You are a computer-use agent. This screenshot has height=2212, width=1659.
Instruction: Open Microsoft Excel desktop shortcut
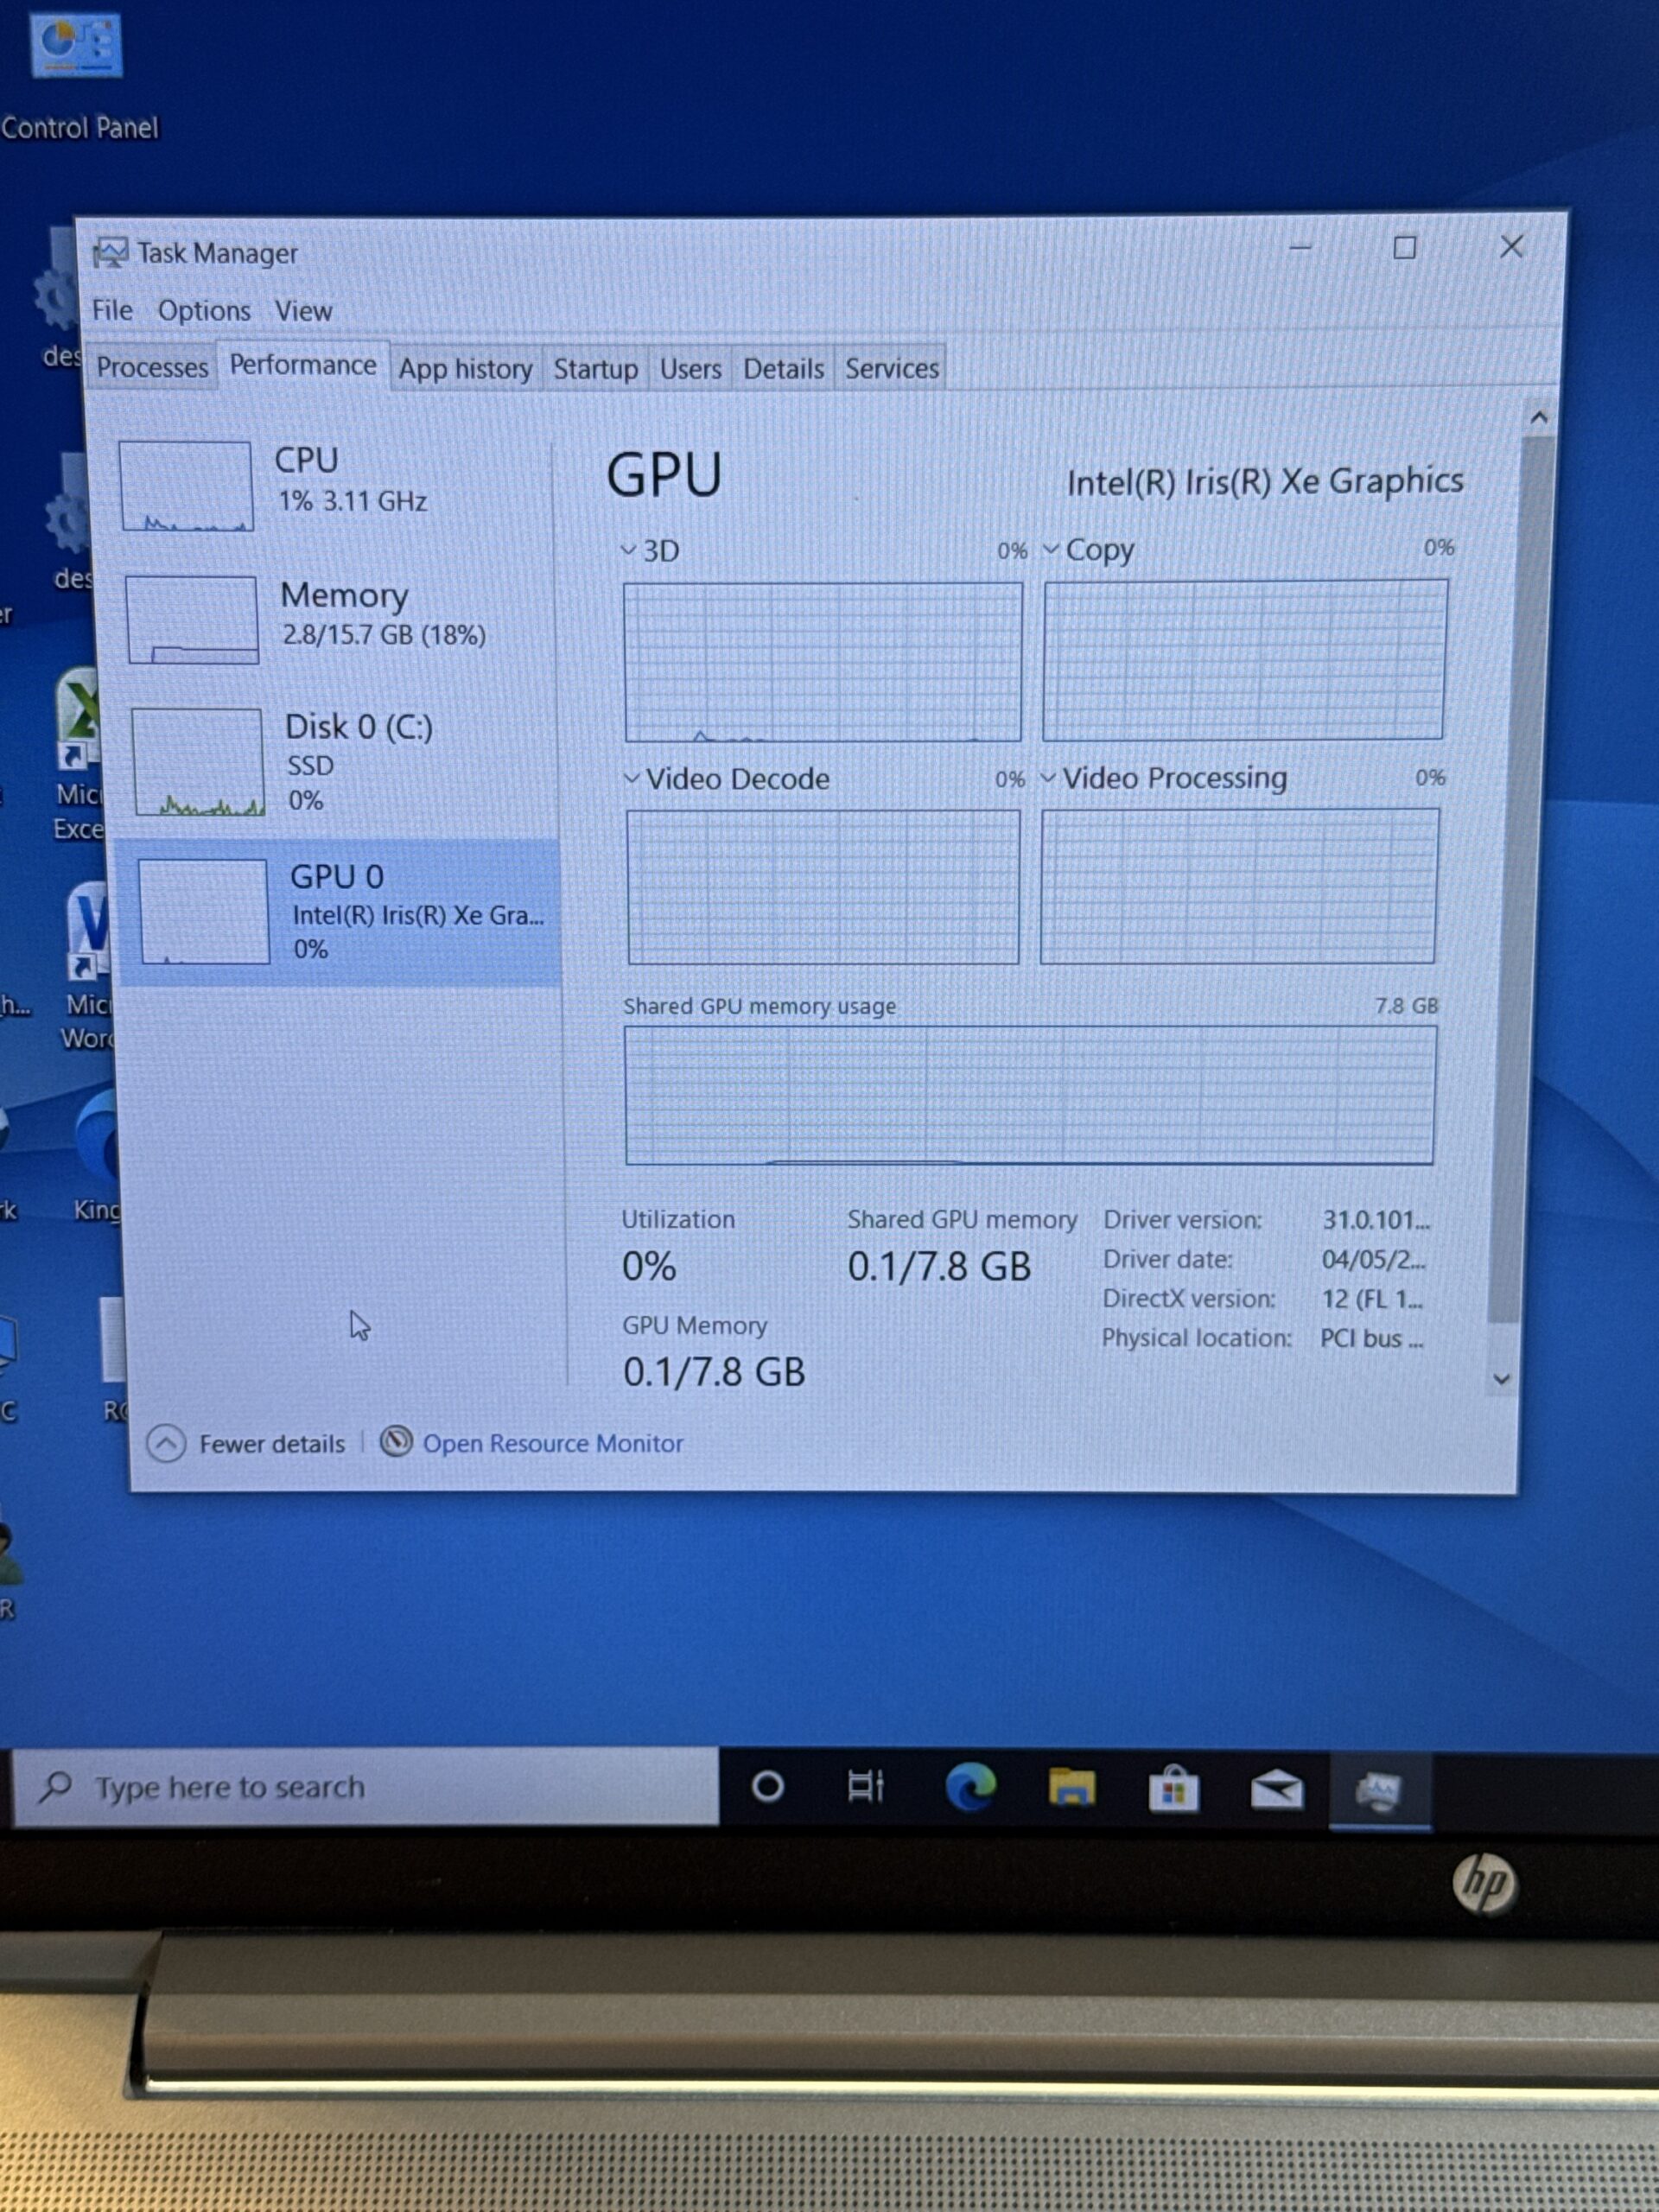(x=79, y=755)
